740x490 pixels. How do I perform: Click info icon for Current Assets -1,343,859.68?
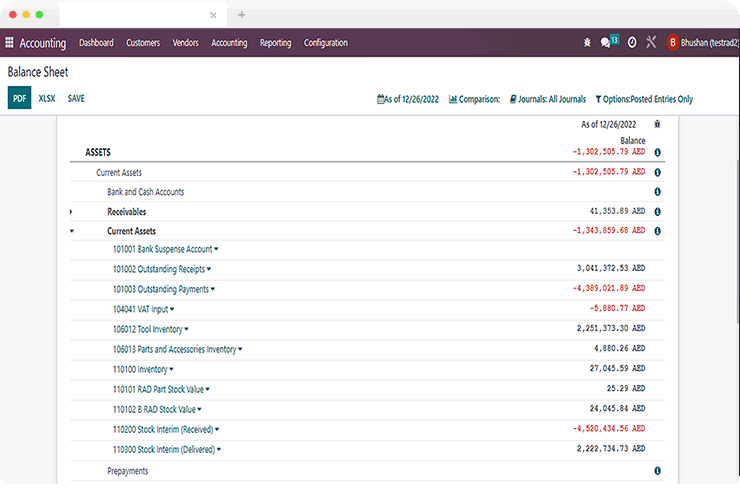point(657,231)
